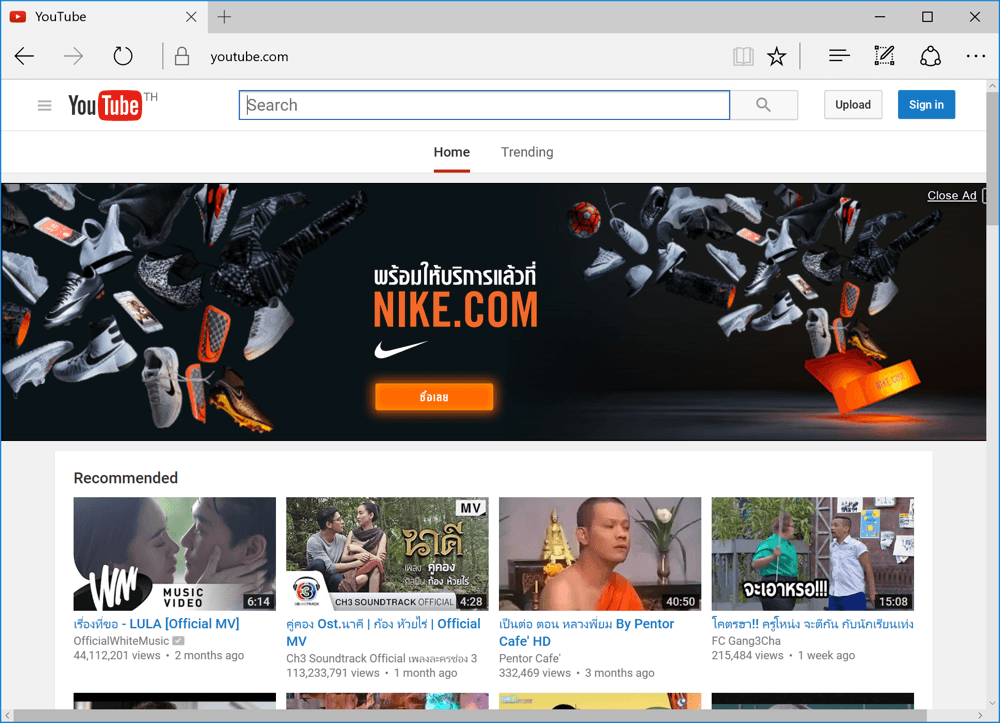Open the Edge Hub lines icon

(839, 56)
